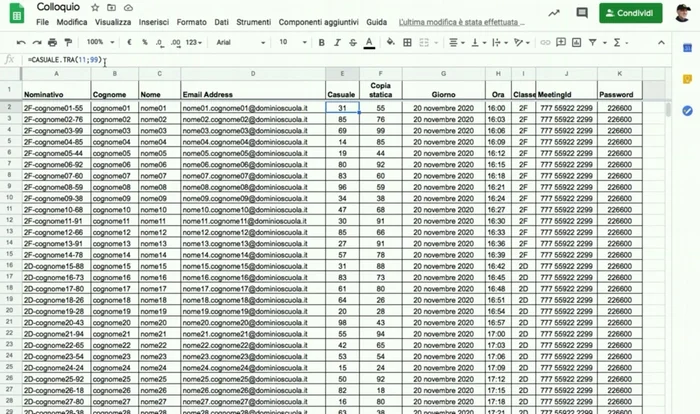Open fill color bucket

pyautogui.click(x=391, y=42)
